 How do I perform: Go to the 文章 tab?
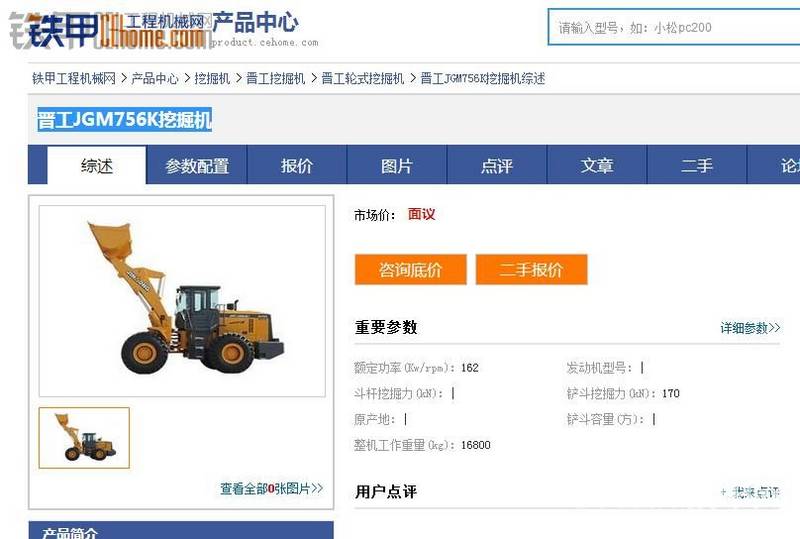(x=597, y=165)
